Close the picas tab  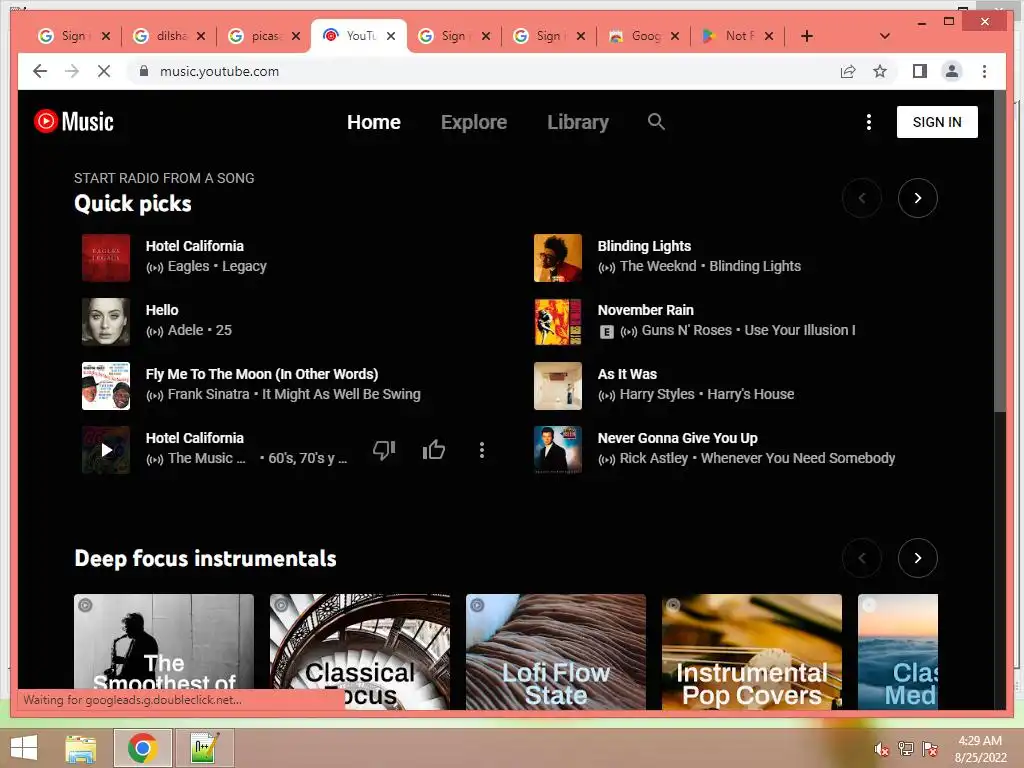(296, 36)
